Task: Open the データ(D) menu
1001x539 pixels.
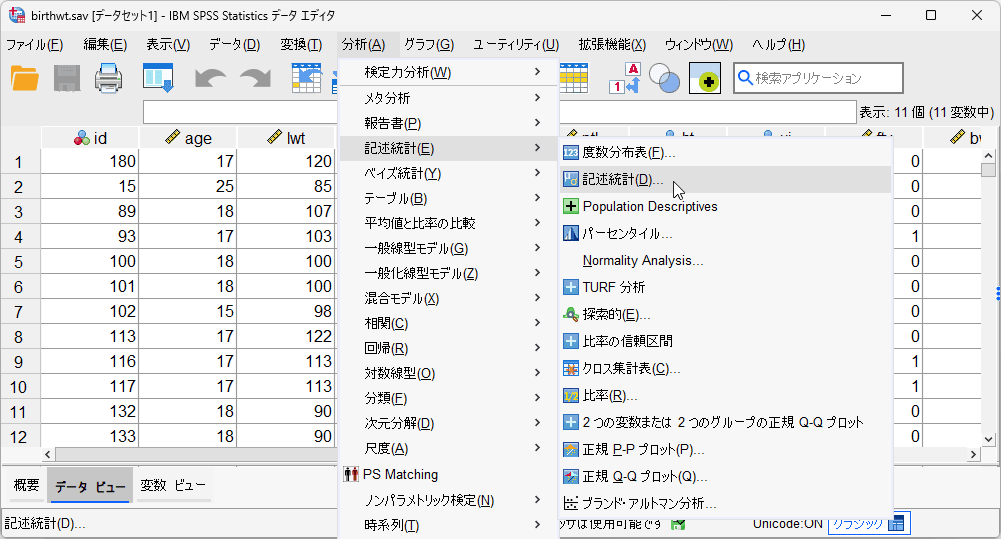Action: (x=234, y=45)
